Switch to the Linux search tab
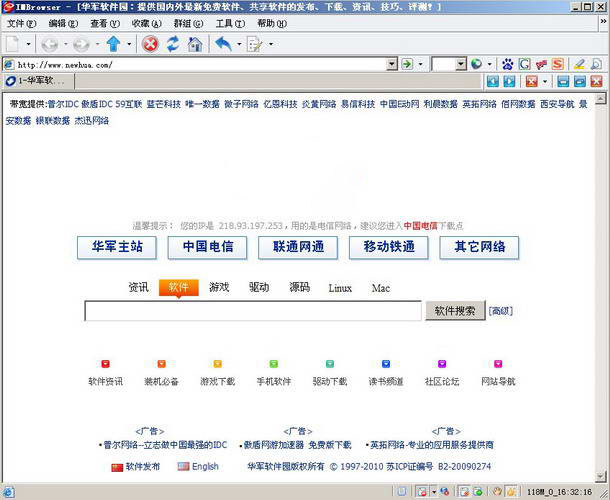Screen dimensions: 610x500 [340, 288]
